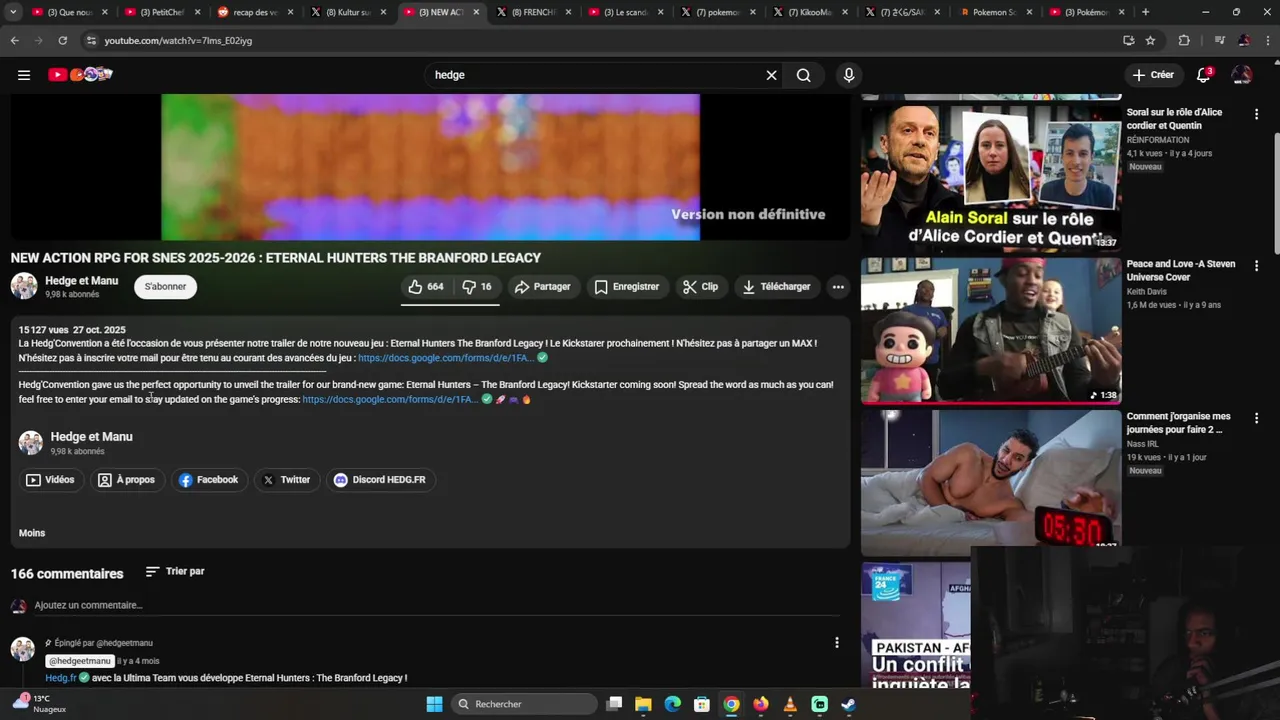Viewport: 1280px width, 720px height.
Task: Open the channel's Twitter link
Action: [287, 480]
